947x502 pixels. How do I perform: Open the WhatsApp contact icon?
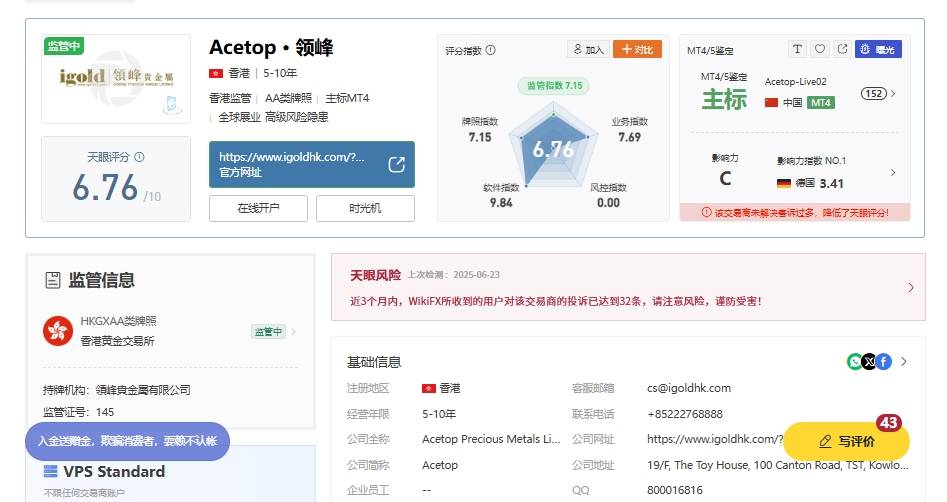pos(855,362)
